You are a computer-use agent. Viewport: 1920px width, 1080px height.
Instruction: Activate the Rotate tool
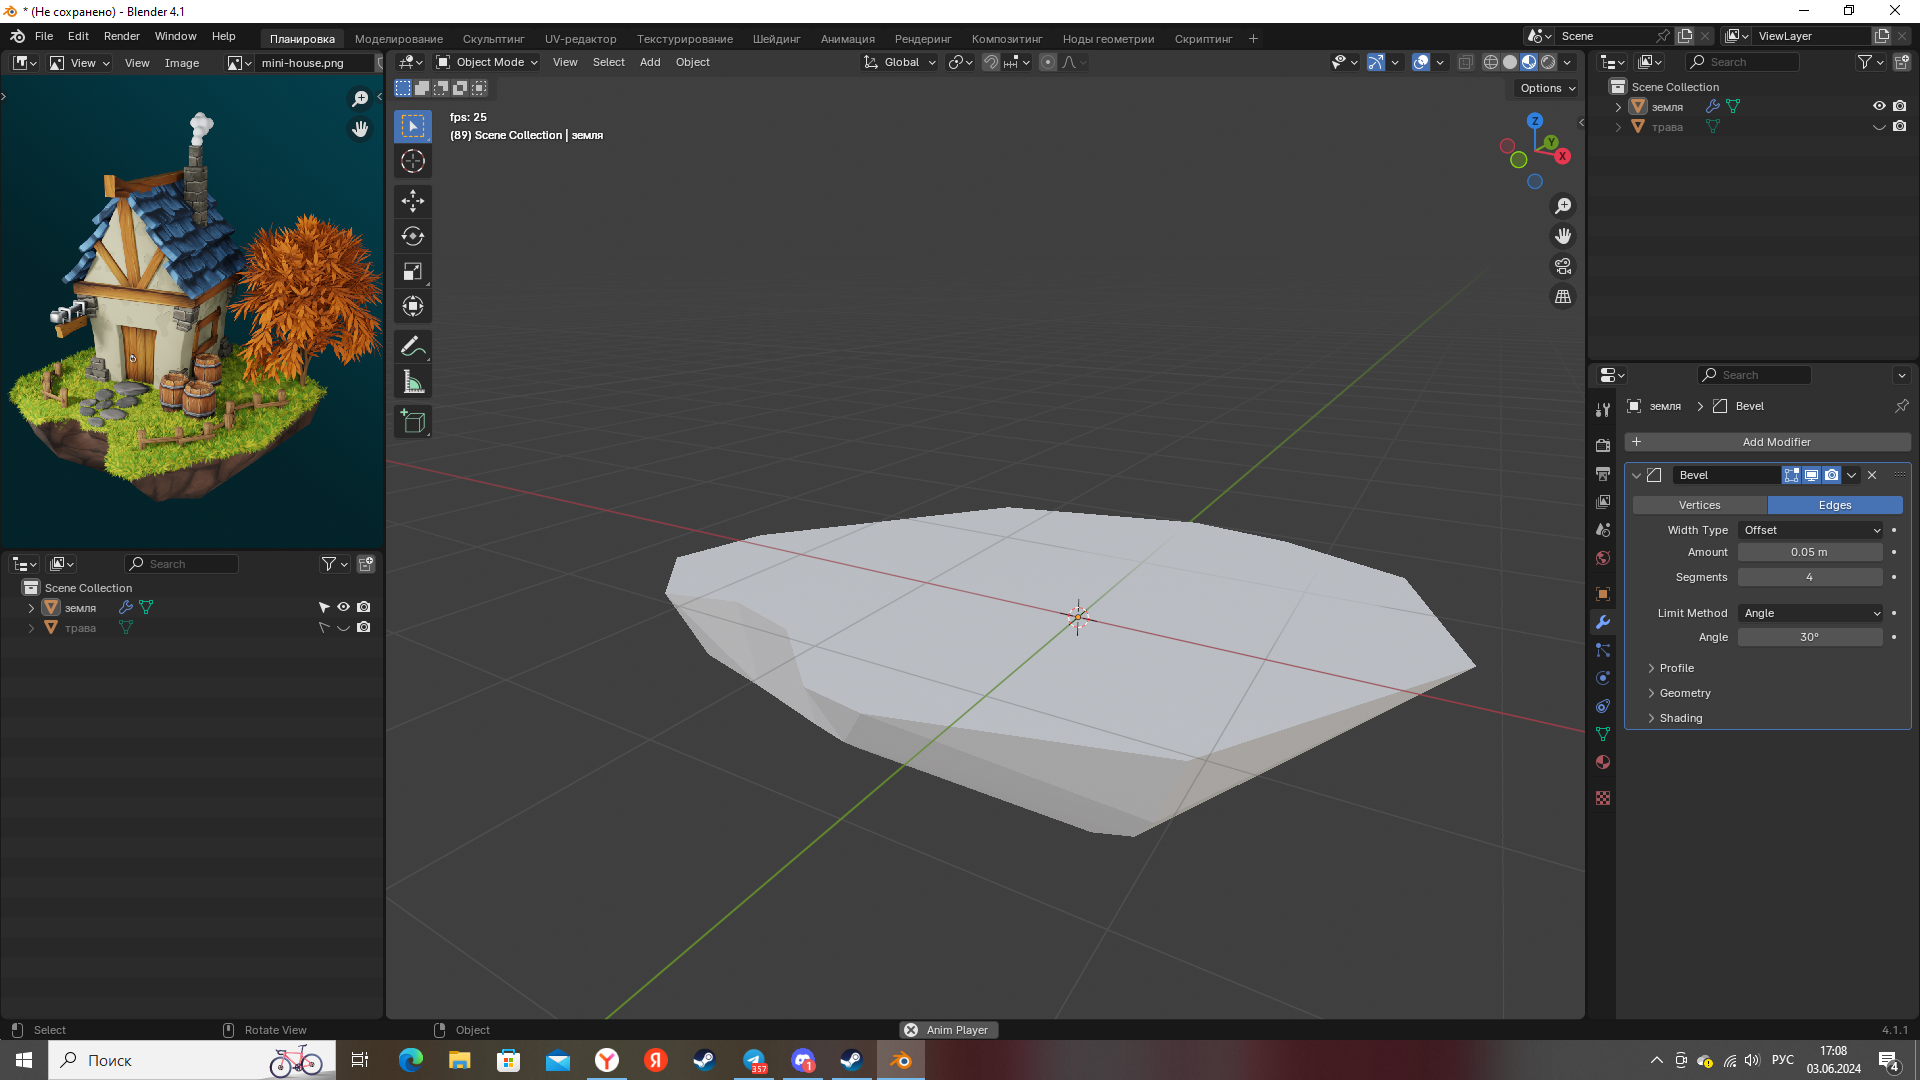[x=413, y=236]
